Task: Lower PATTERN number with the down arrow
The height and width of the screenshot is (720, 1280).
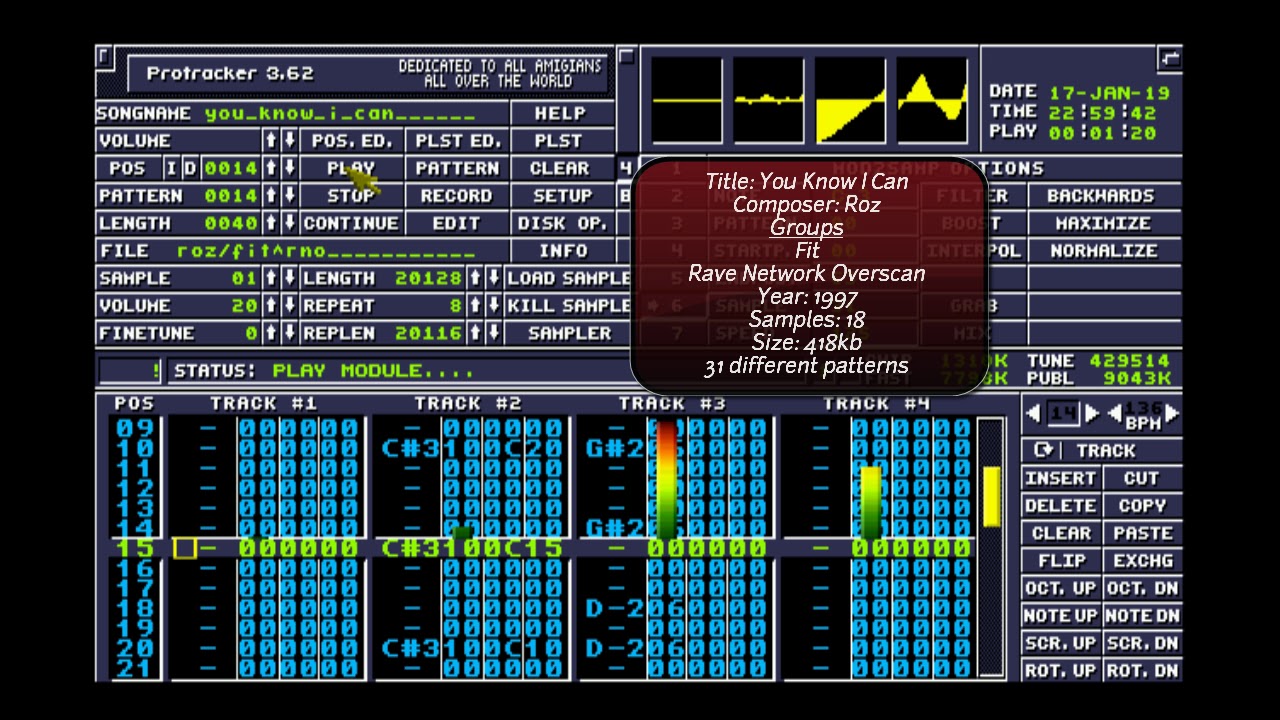Action: pyautogui.click(x=289, y=196)
